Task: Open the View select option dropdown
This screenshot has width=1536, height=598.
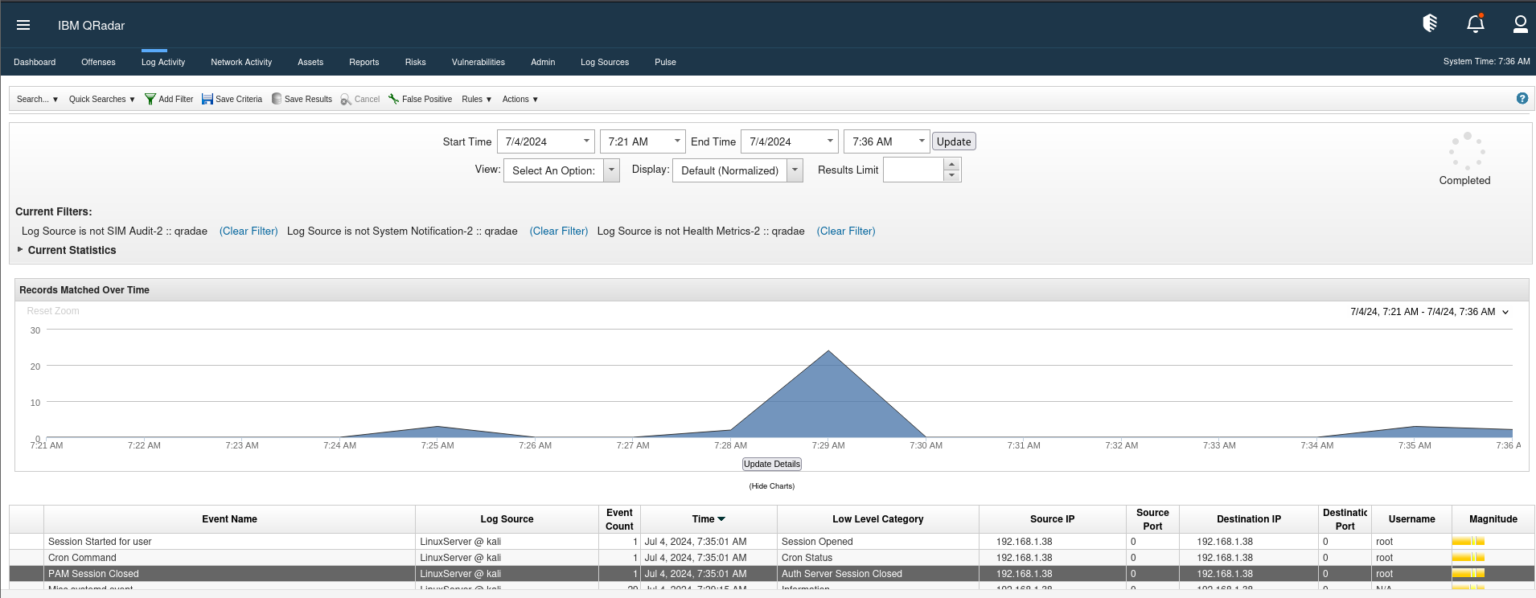Action: tap(562, 170)
